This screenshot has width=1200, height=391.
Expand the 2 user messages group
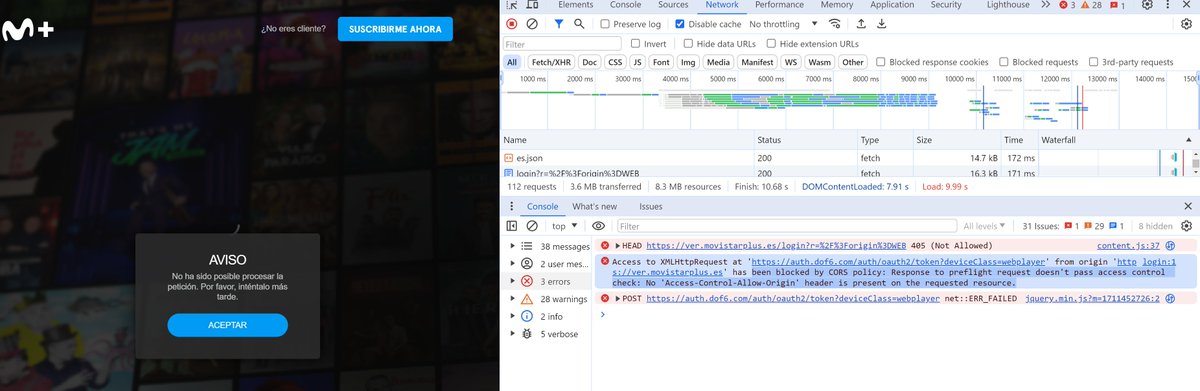click(513, 263)
